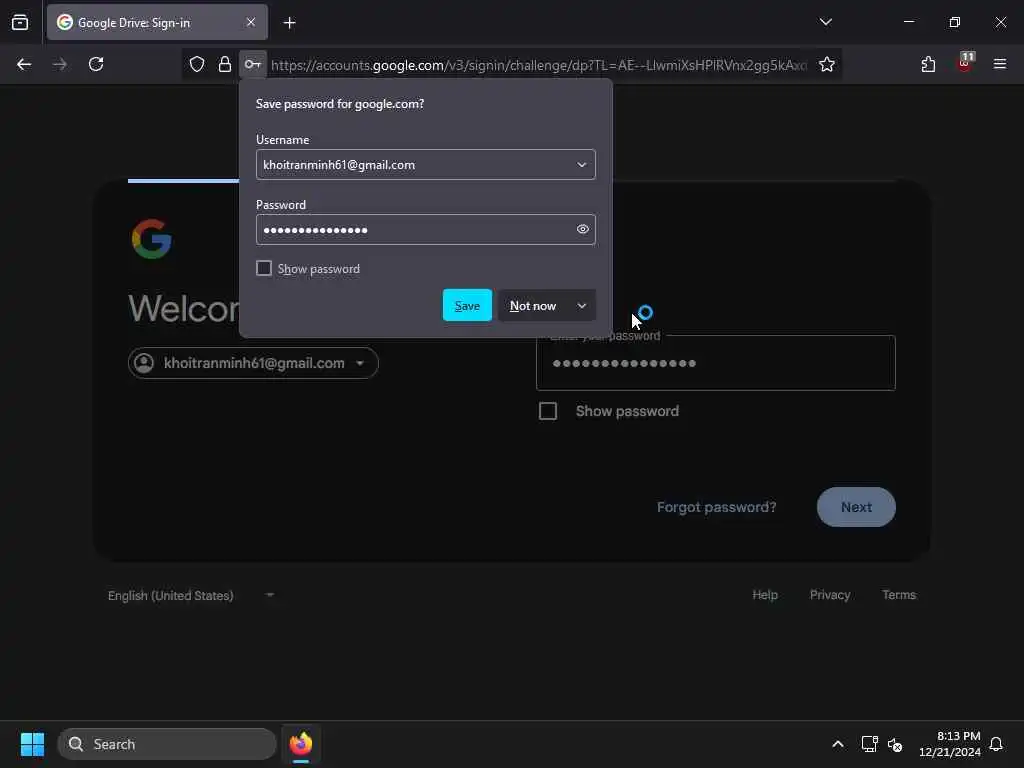Open the Privacy link in footer

point(830,594)
